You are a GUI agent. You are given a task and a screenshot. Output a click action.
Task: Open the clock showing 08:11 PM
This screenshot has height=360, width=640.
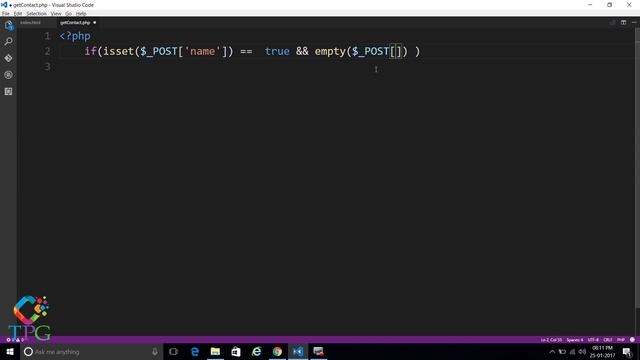pyautogui.click(x=602, y=351)
